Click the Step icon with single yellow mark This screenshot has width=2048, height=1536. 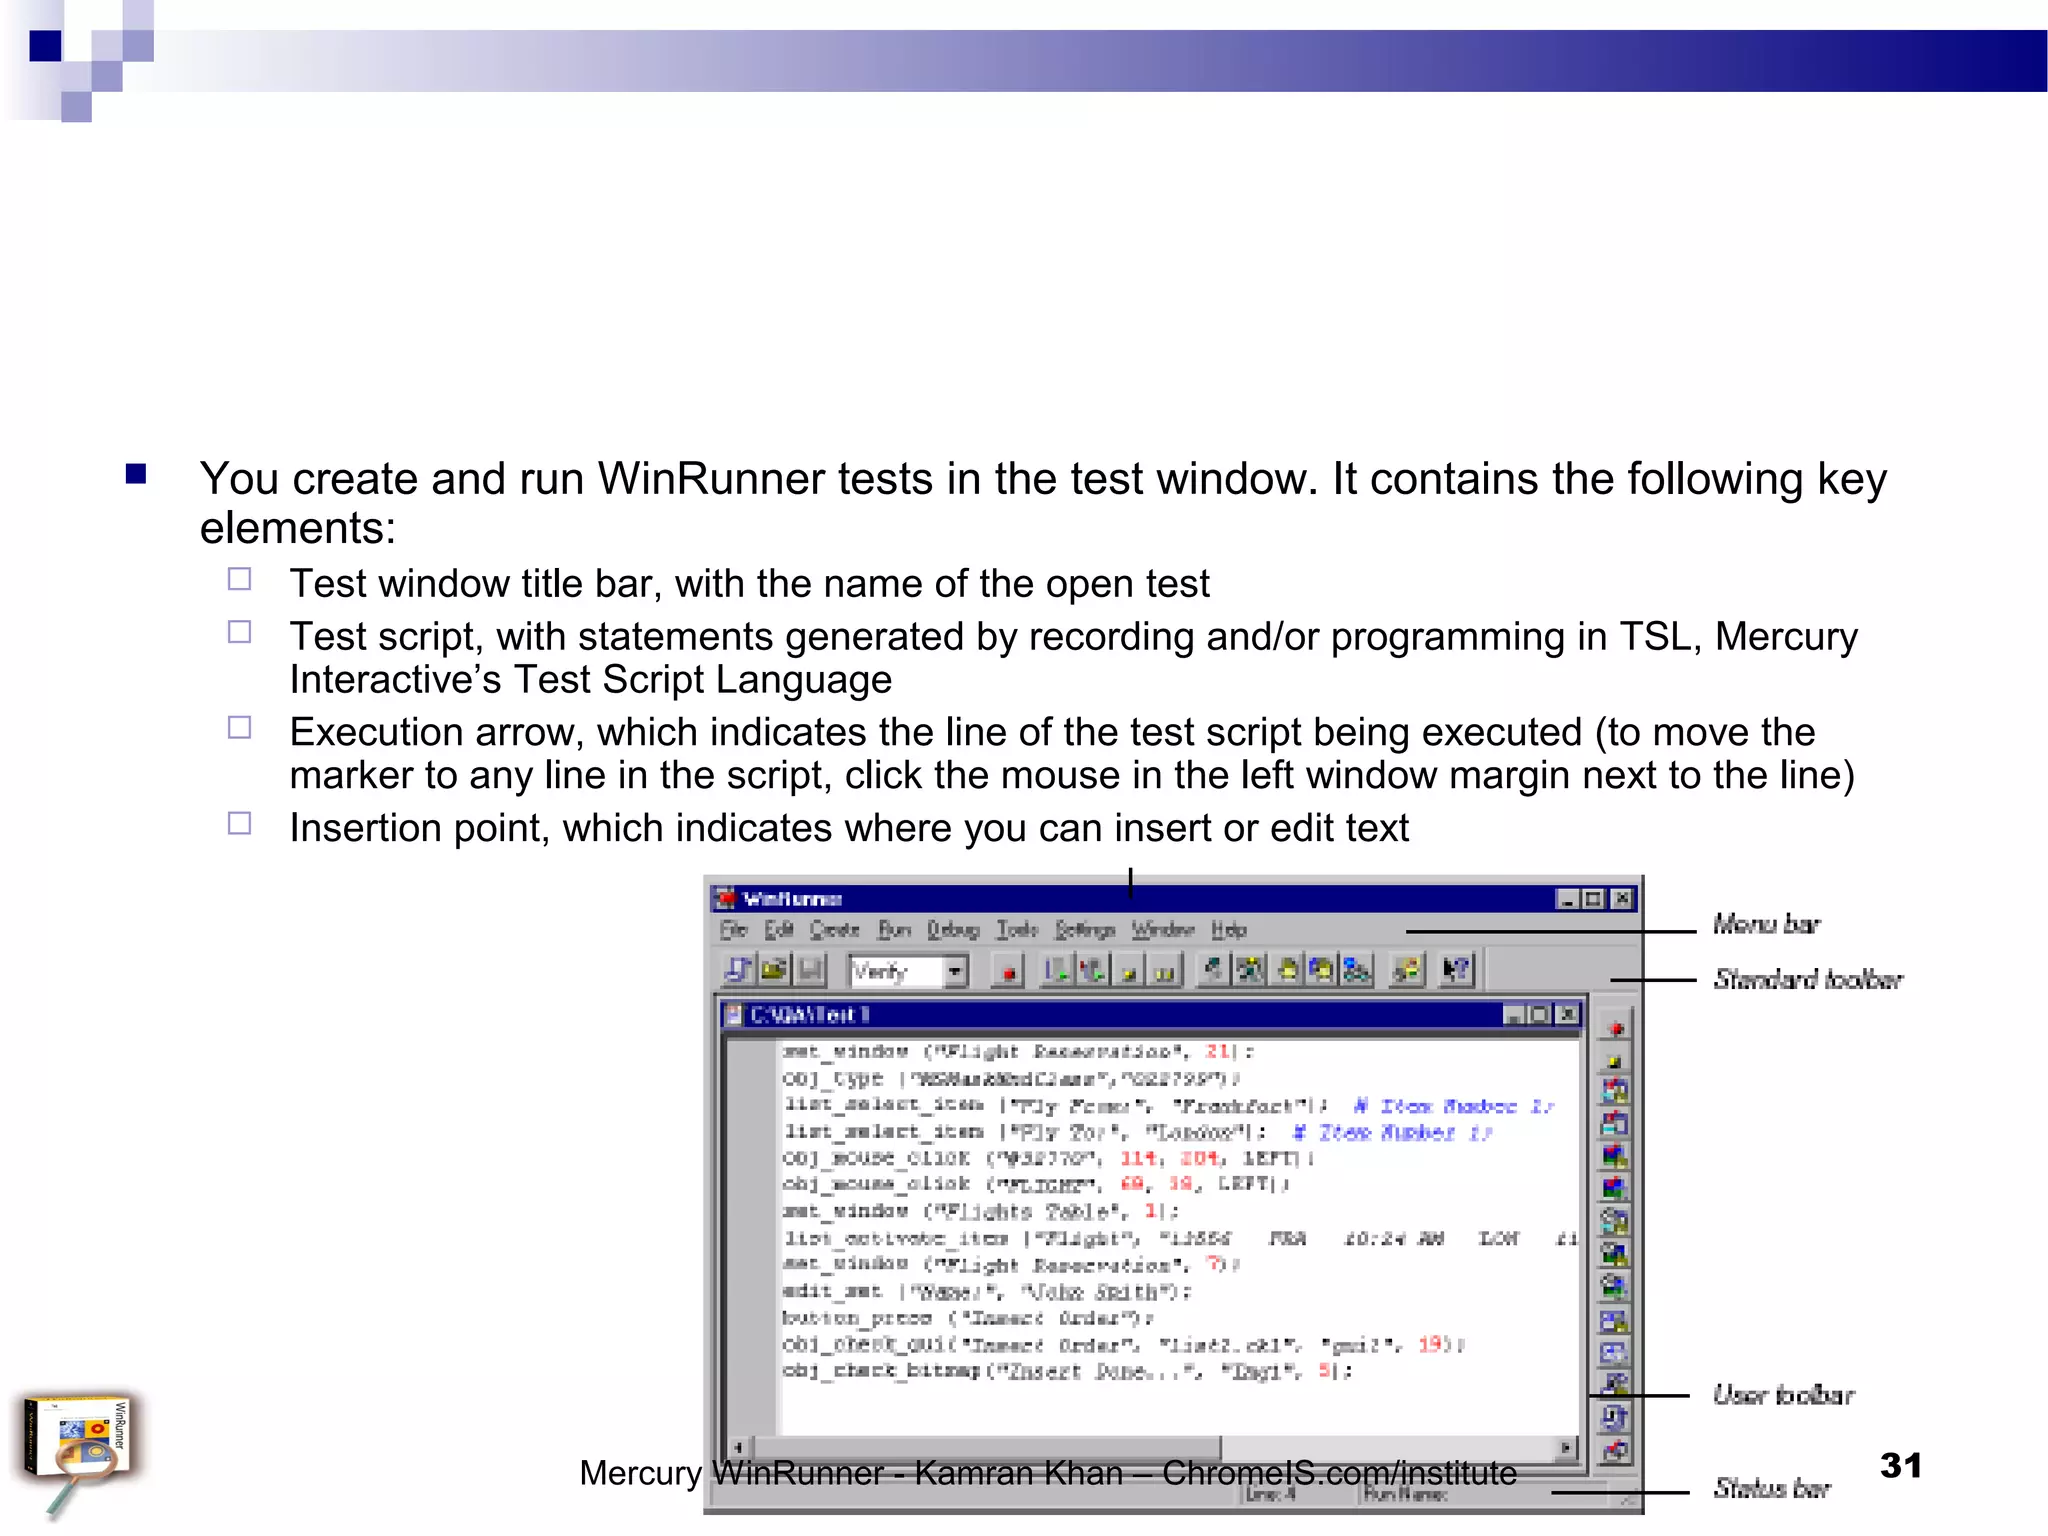click(1129, 970)
